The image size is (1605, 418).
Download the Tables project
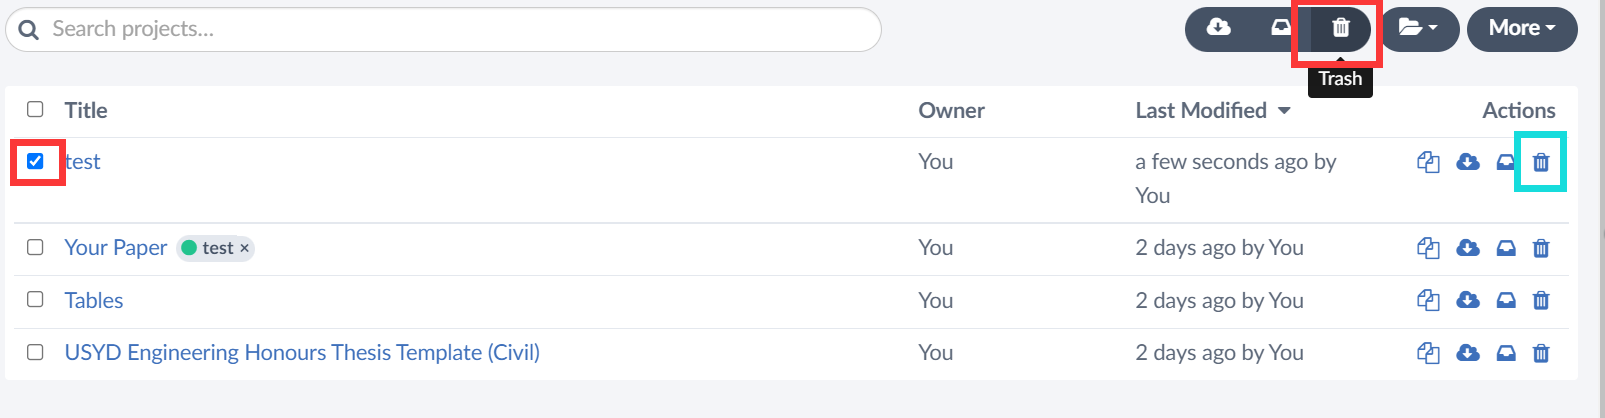(x=1468, y=300)
